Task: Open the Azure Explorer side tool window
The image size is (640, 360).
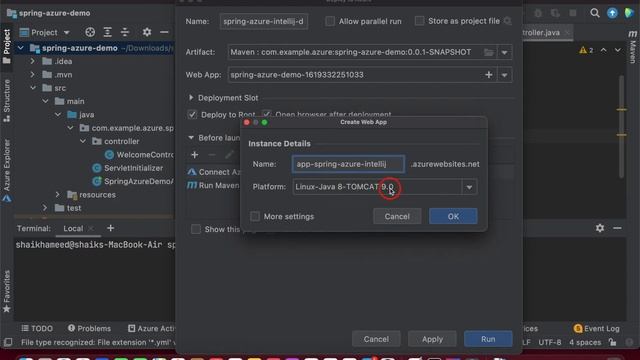Action: [x=7, y=170]
